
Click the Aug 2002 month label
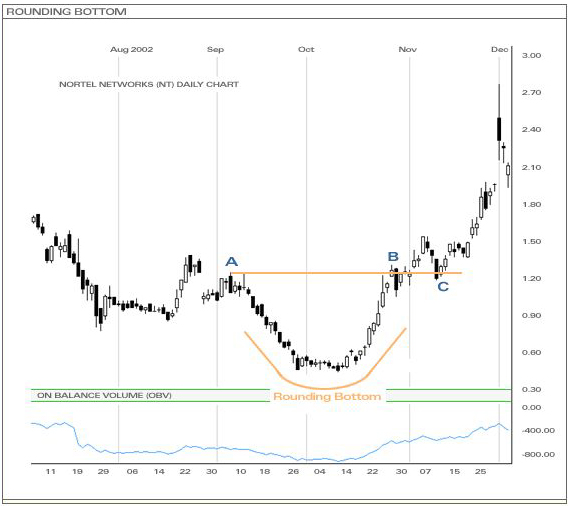[131, 49]
